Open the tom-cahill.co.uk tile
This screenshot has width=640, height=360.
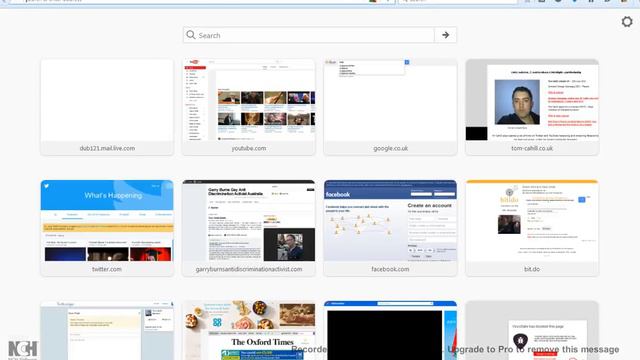click(x=532, y=107)
